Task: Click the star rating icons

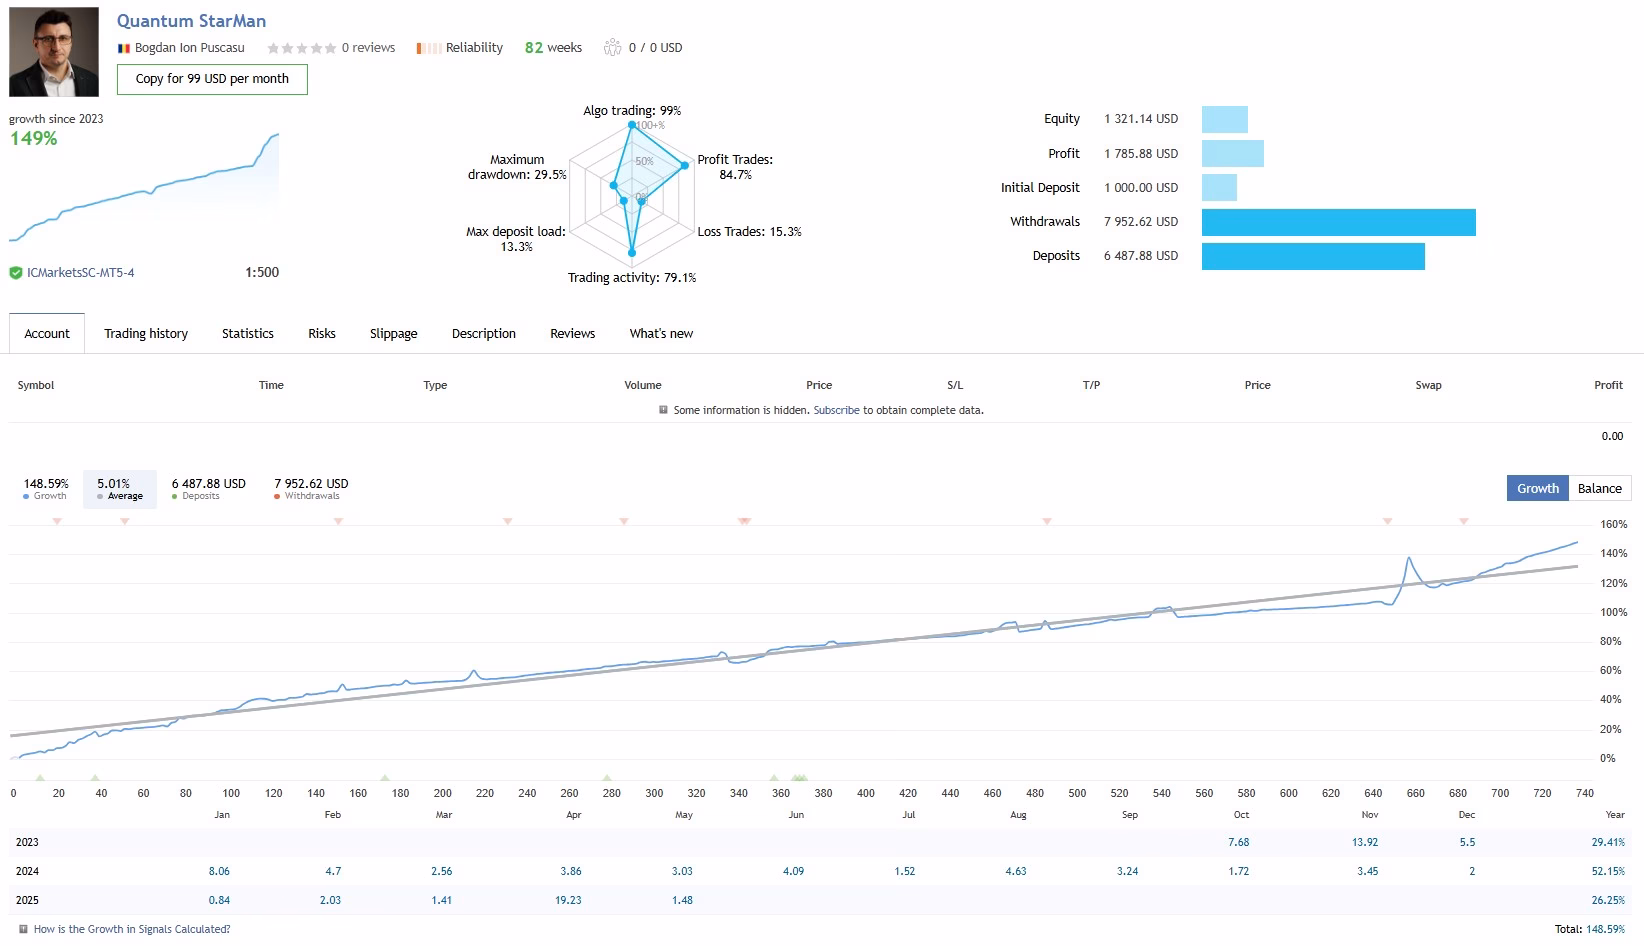Action: 302,48
